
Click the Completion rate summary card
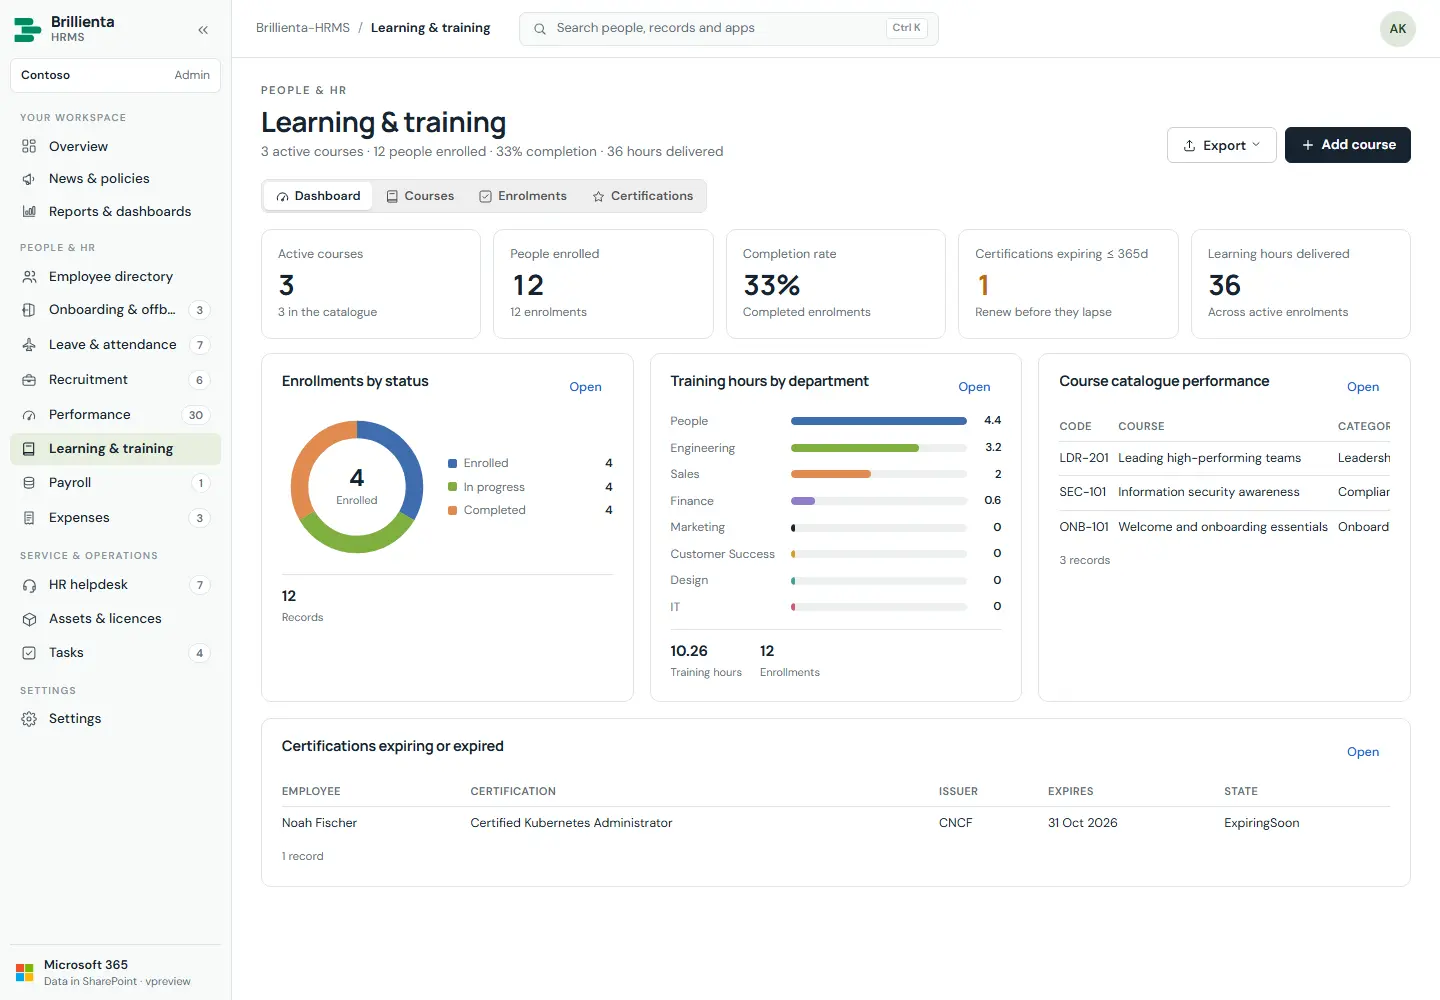tap(836, 284)
